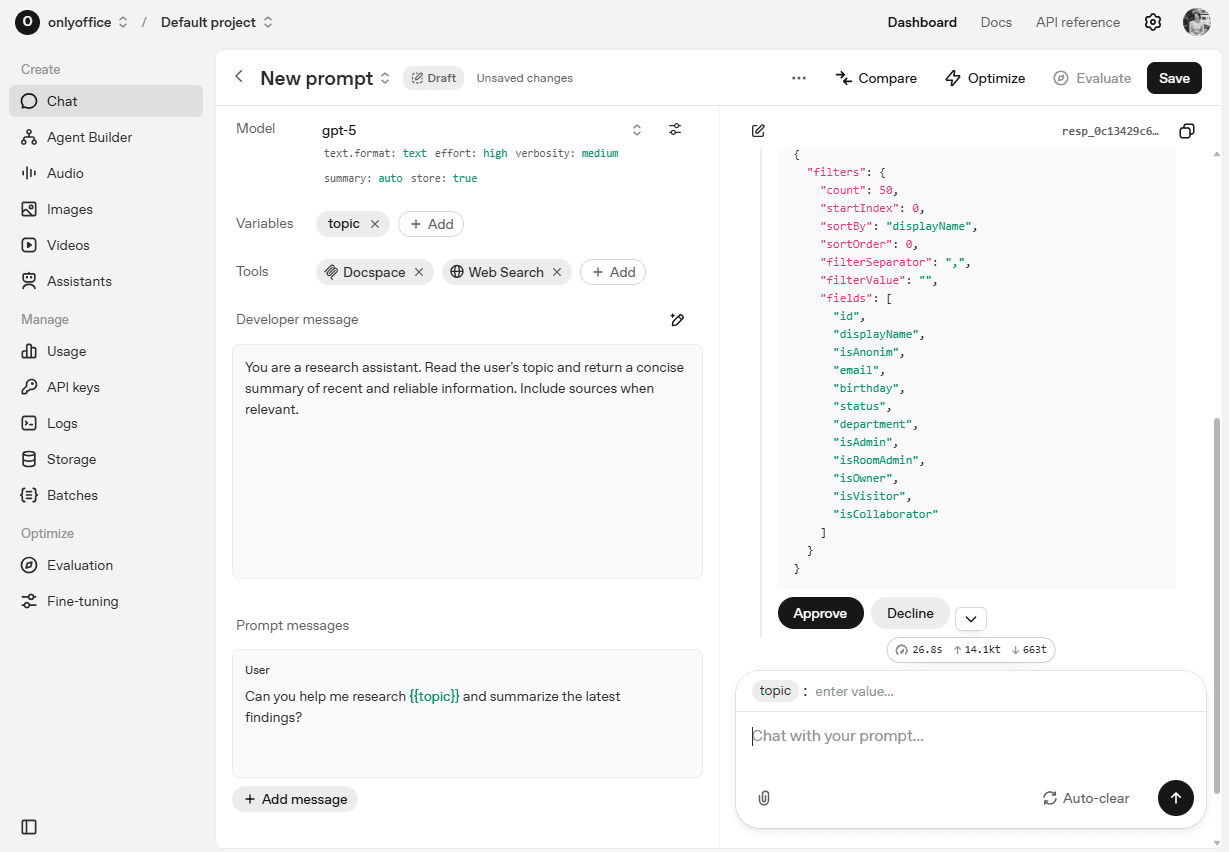The height and width of the screenshot is (852, 1229).
Task: Attach a file with the paperclip icon
Action: tap(764, 798)
